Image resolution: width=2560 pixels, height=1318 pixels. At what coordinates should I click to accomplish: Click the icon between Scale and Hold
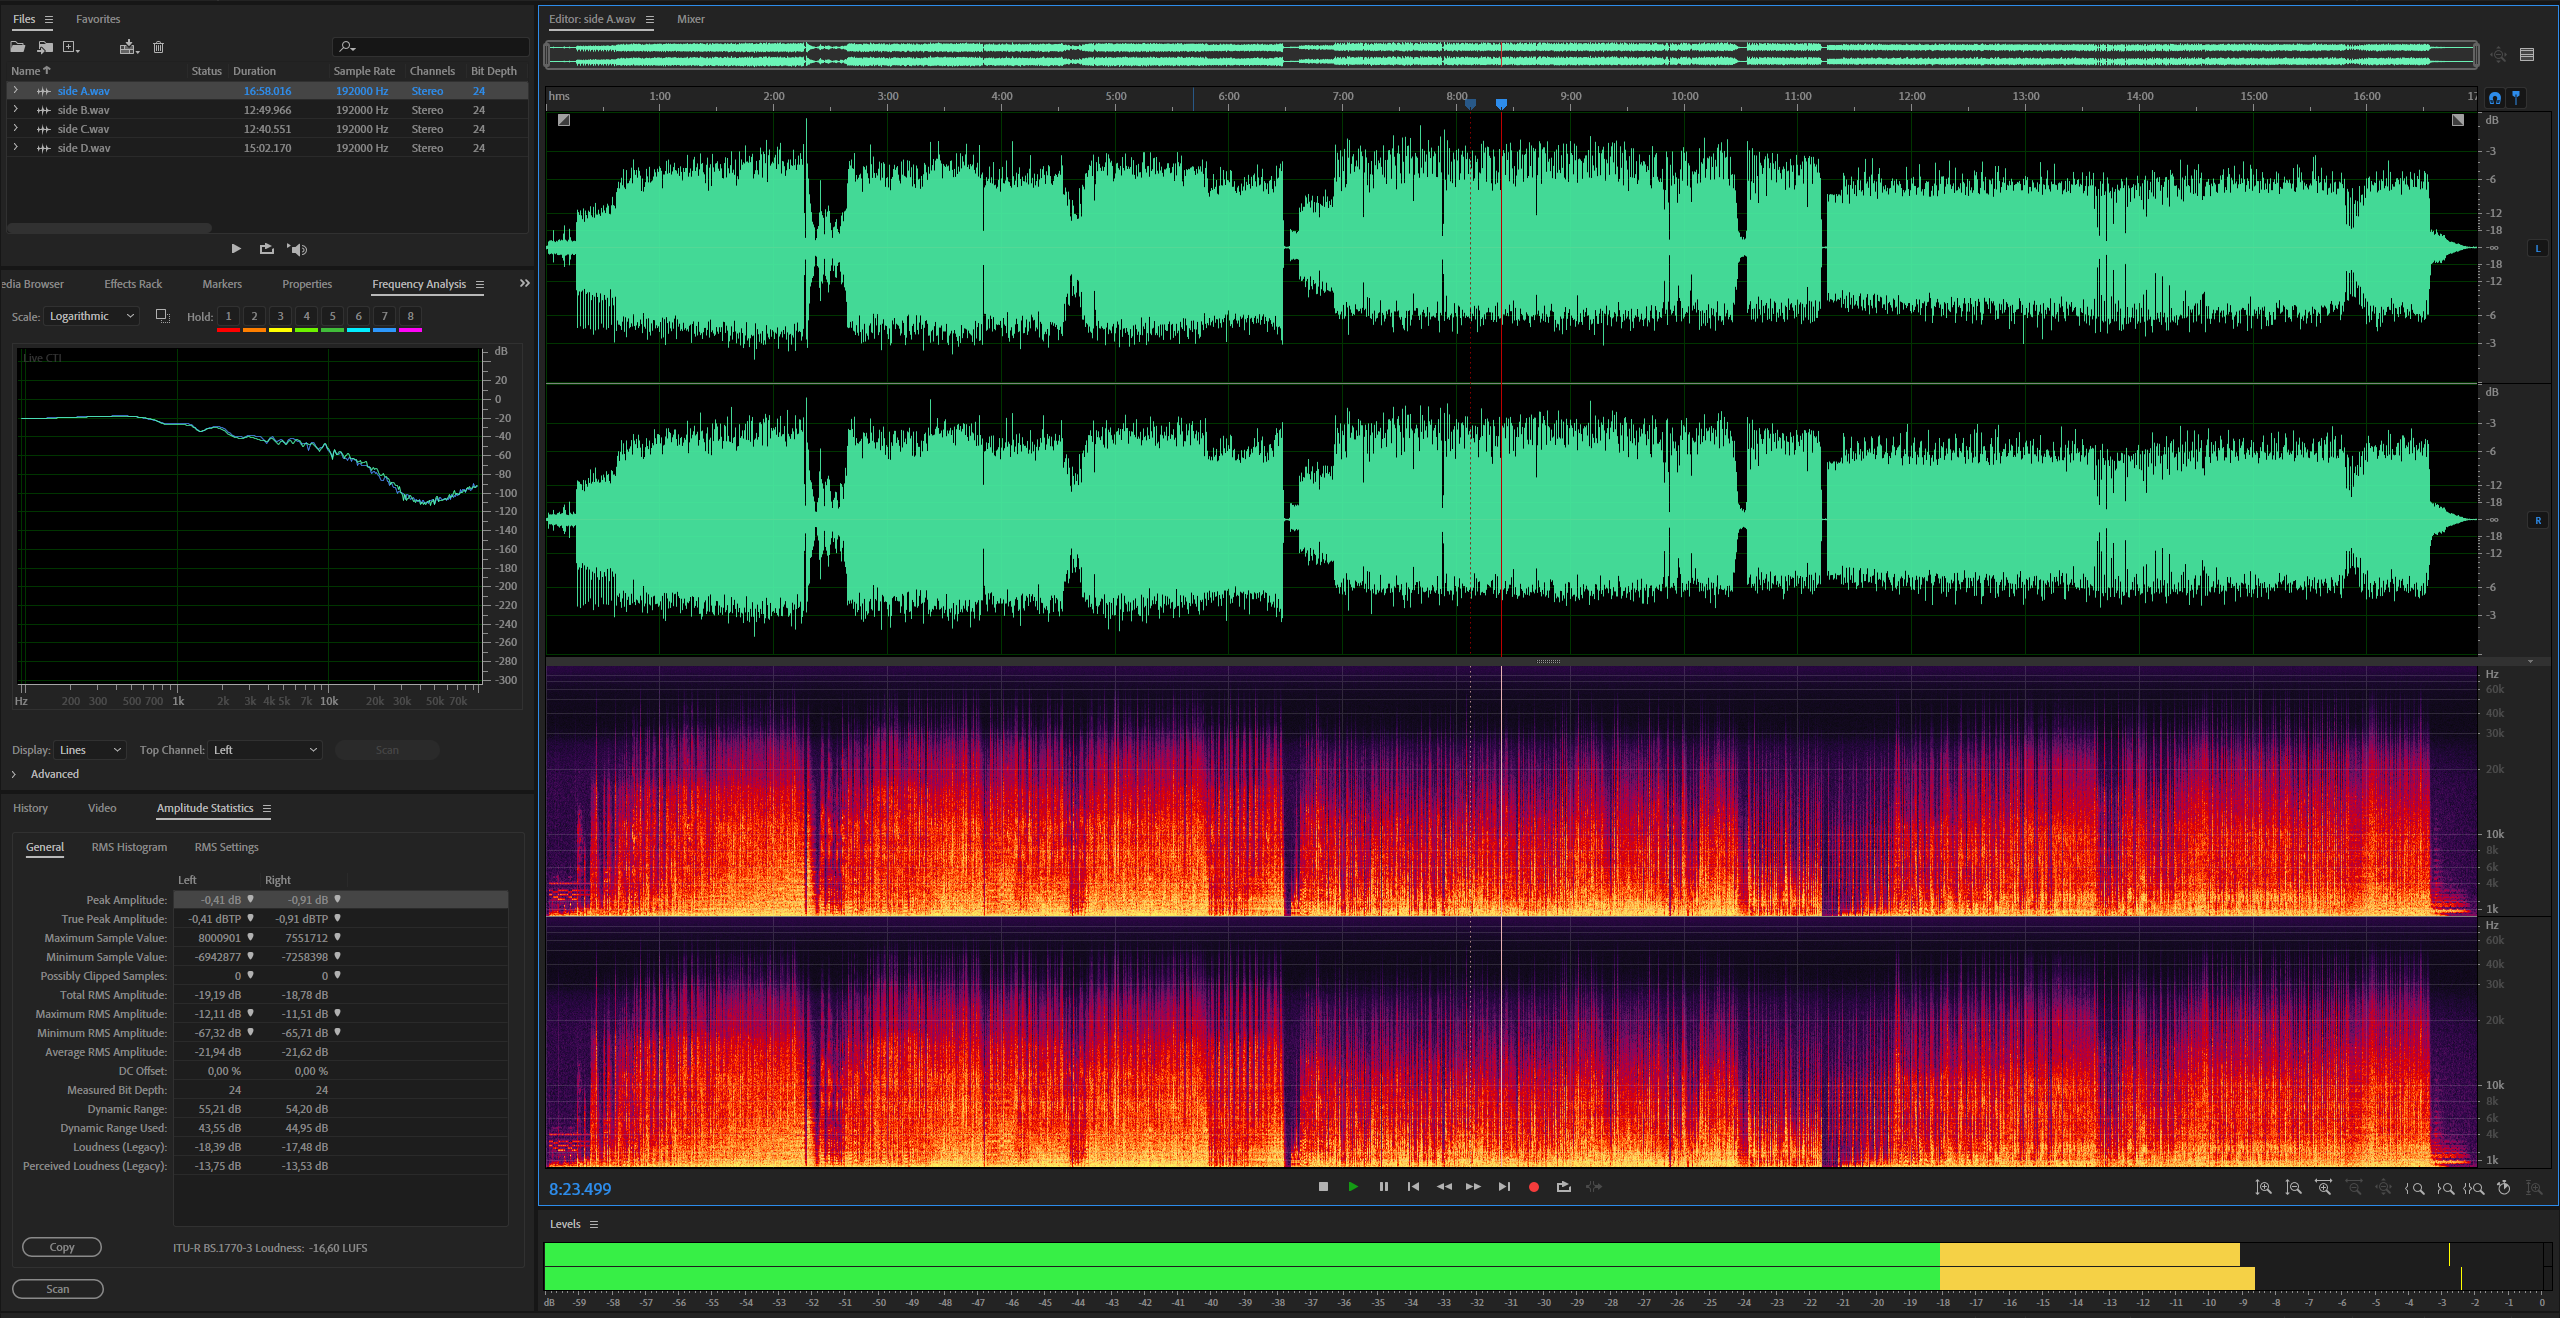(162, 316)
